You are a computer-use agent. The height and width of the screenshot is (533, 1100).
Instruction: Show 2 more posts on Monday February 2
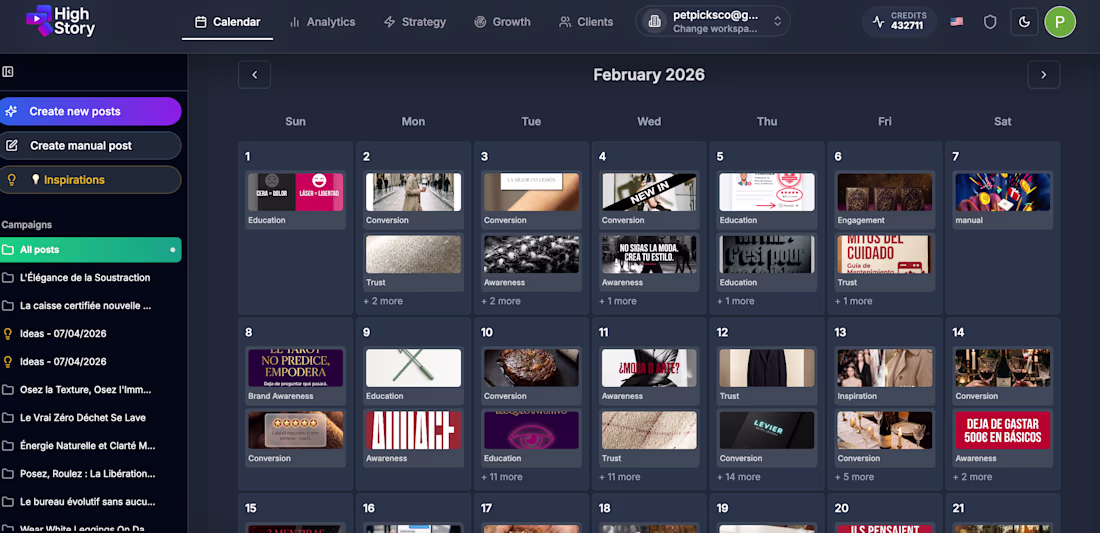pyautogui.click(x=383, y=302)
